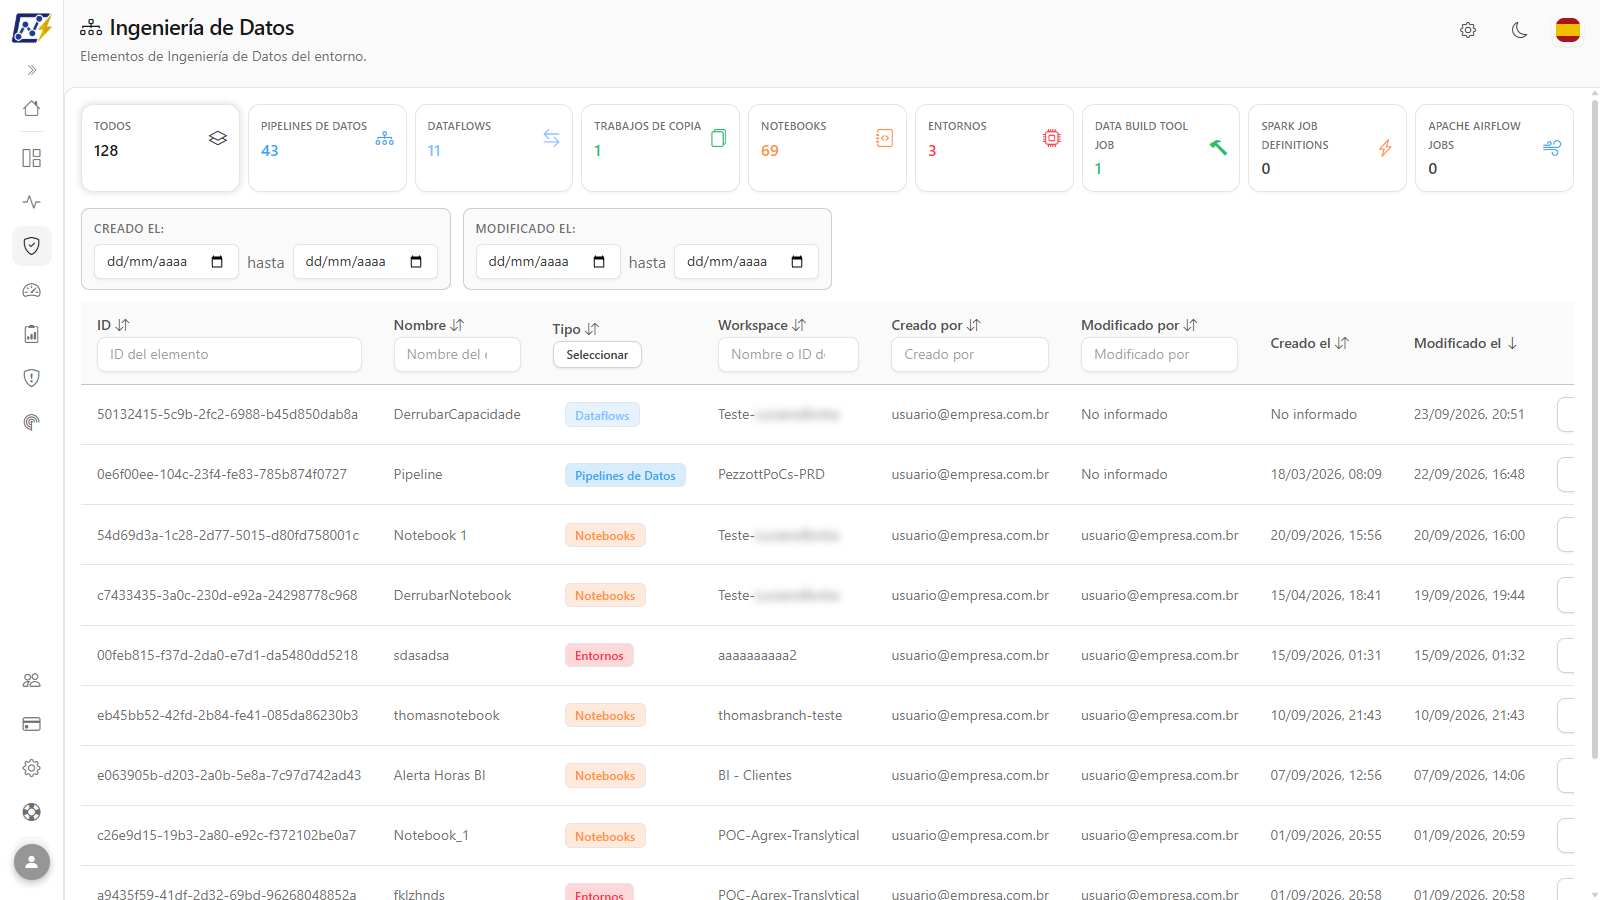Open the fingerprint sidebar icon
Screen dimensions: 1600x900
(x=32, y=422)
